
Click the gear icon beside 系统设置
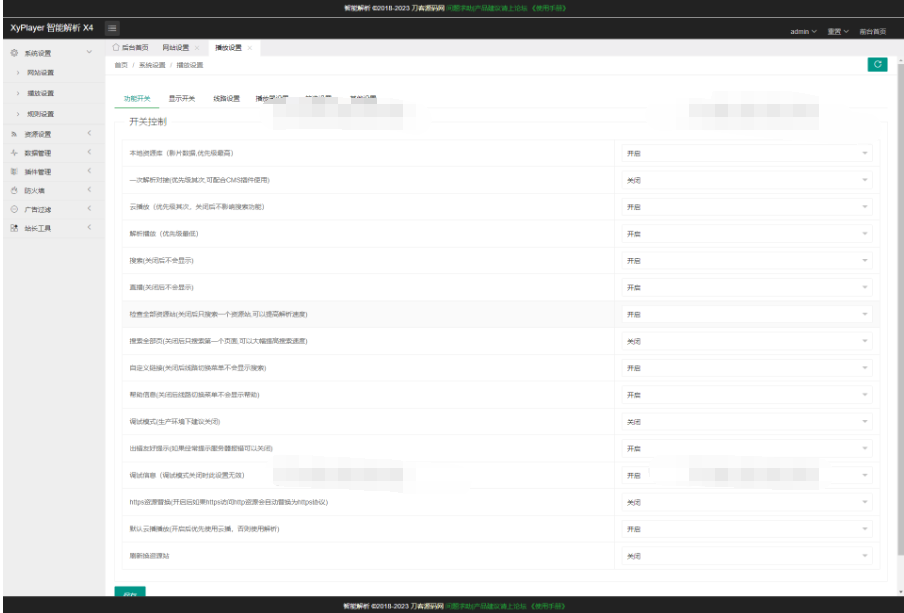point(14,52)
